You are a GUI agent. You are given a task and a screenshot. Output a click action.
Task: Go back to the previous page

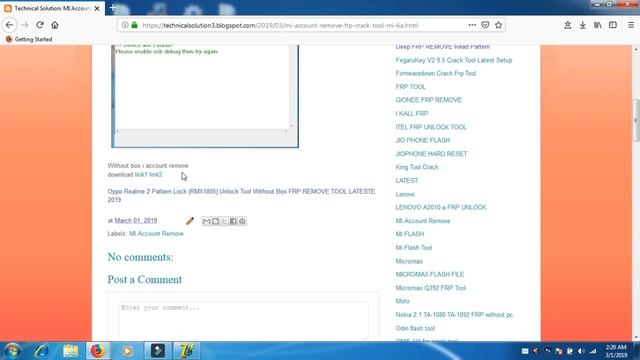(x=9, y=25)
